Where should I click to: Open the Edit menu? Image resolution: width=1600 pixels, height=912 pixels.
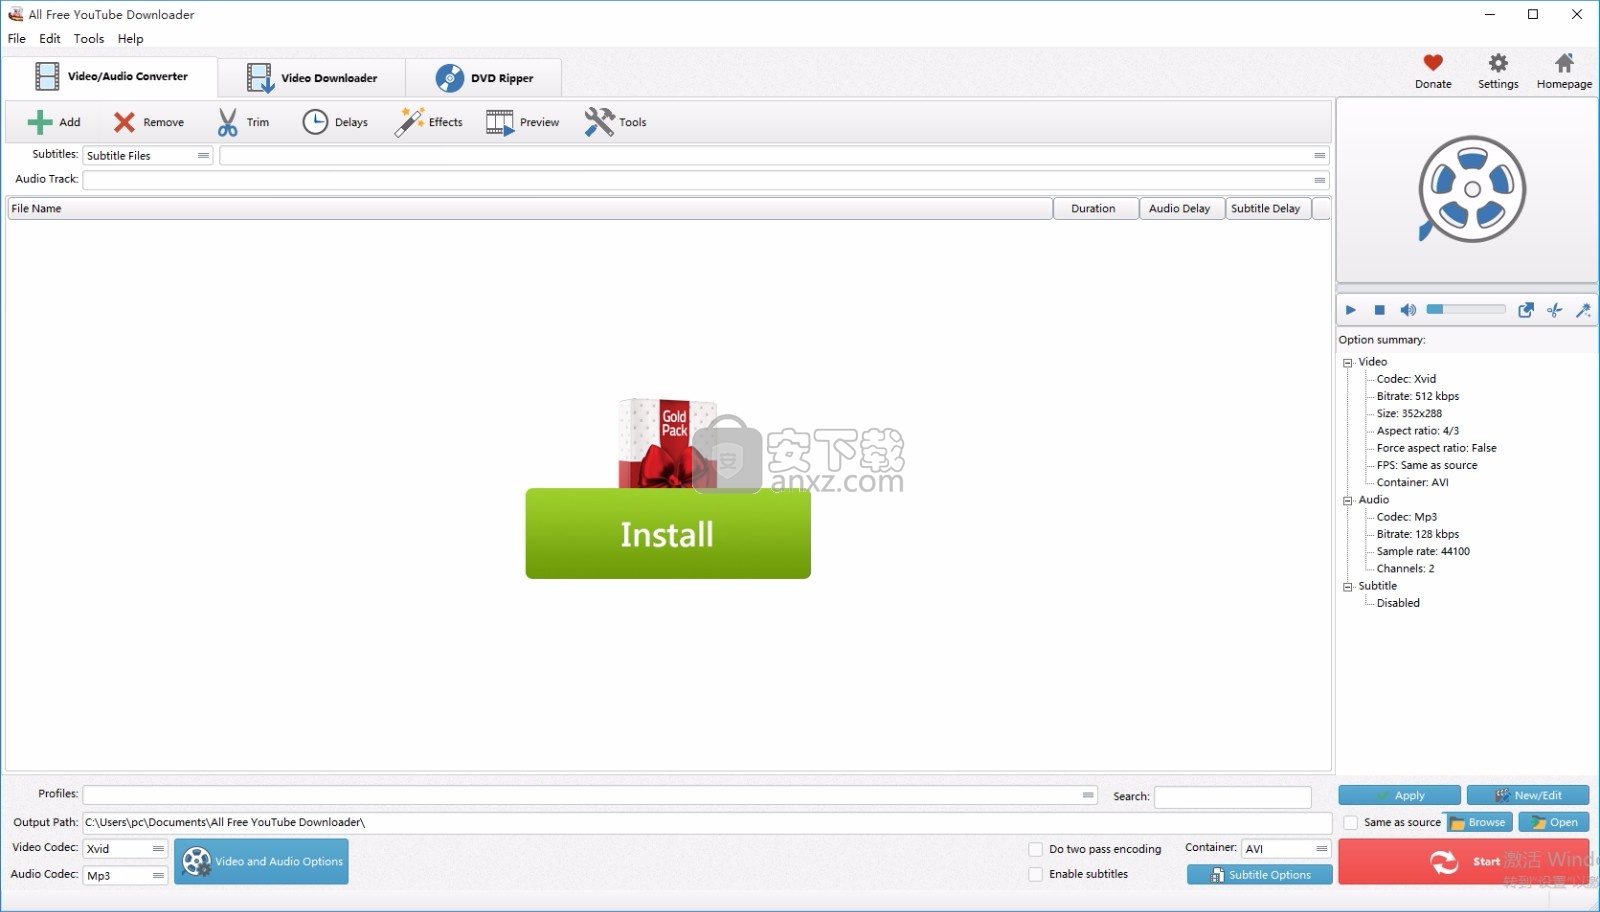point(50,39)
